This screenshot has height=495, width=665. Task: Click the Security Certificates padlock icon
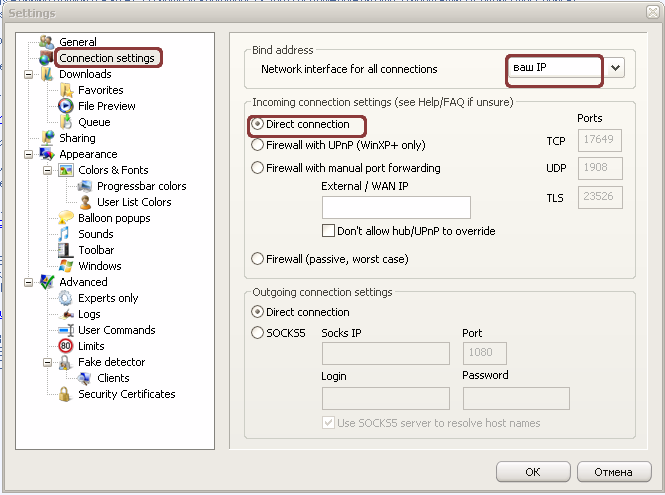[66, 394]
